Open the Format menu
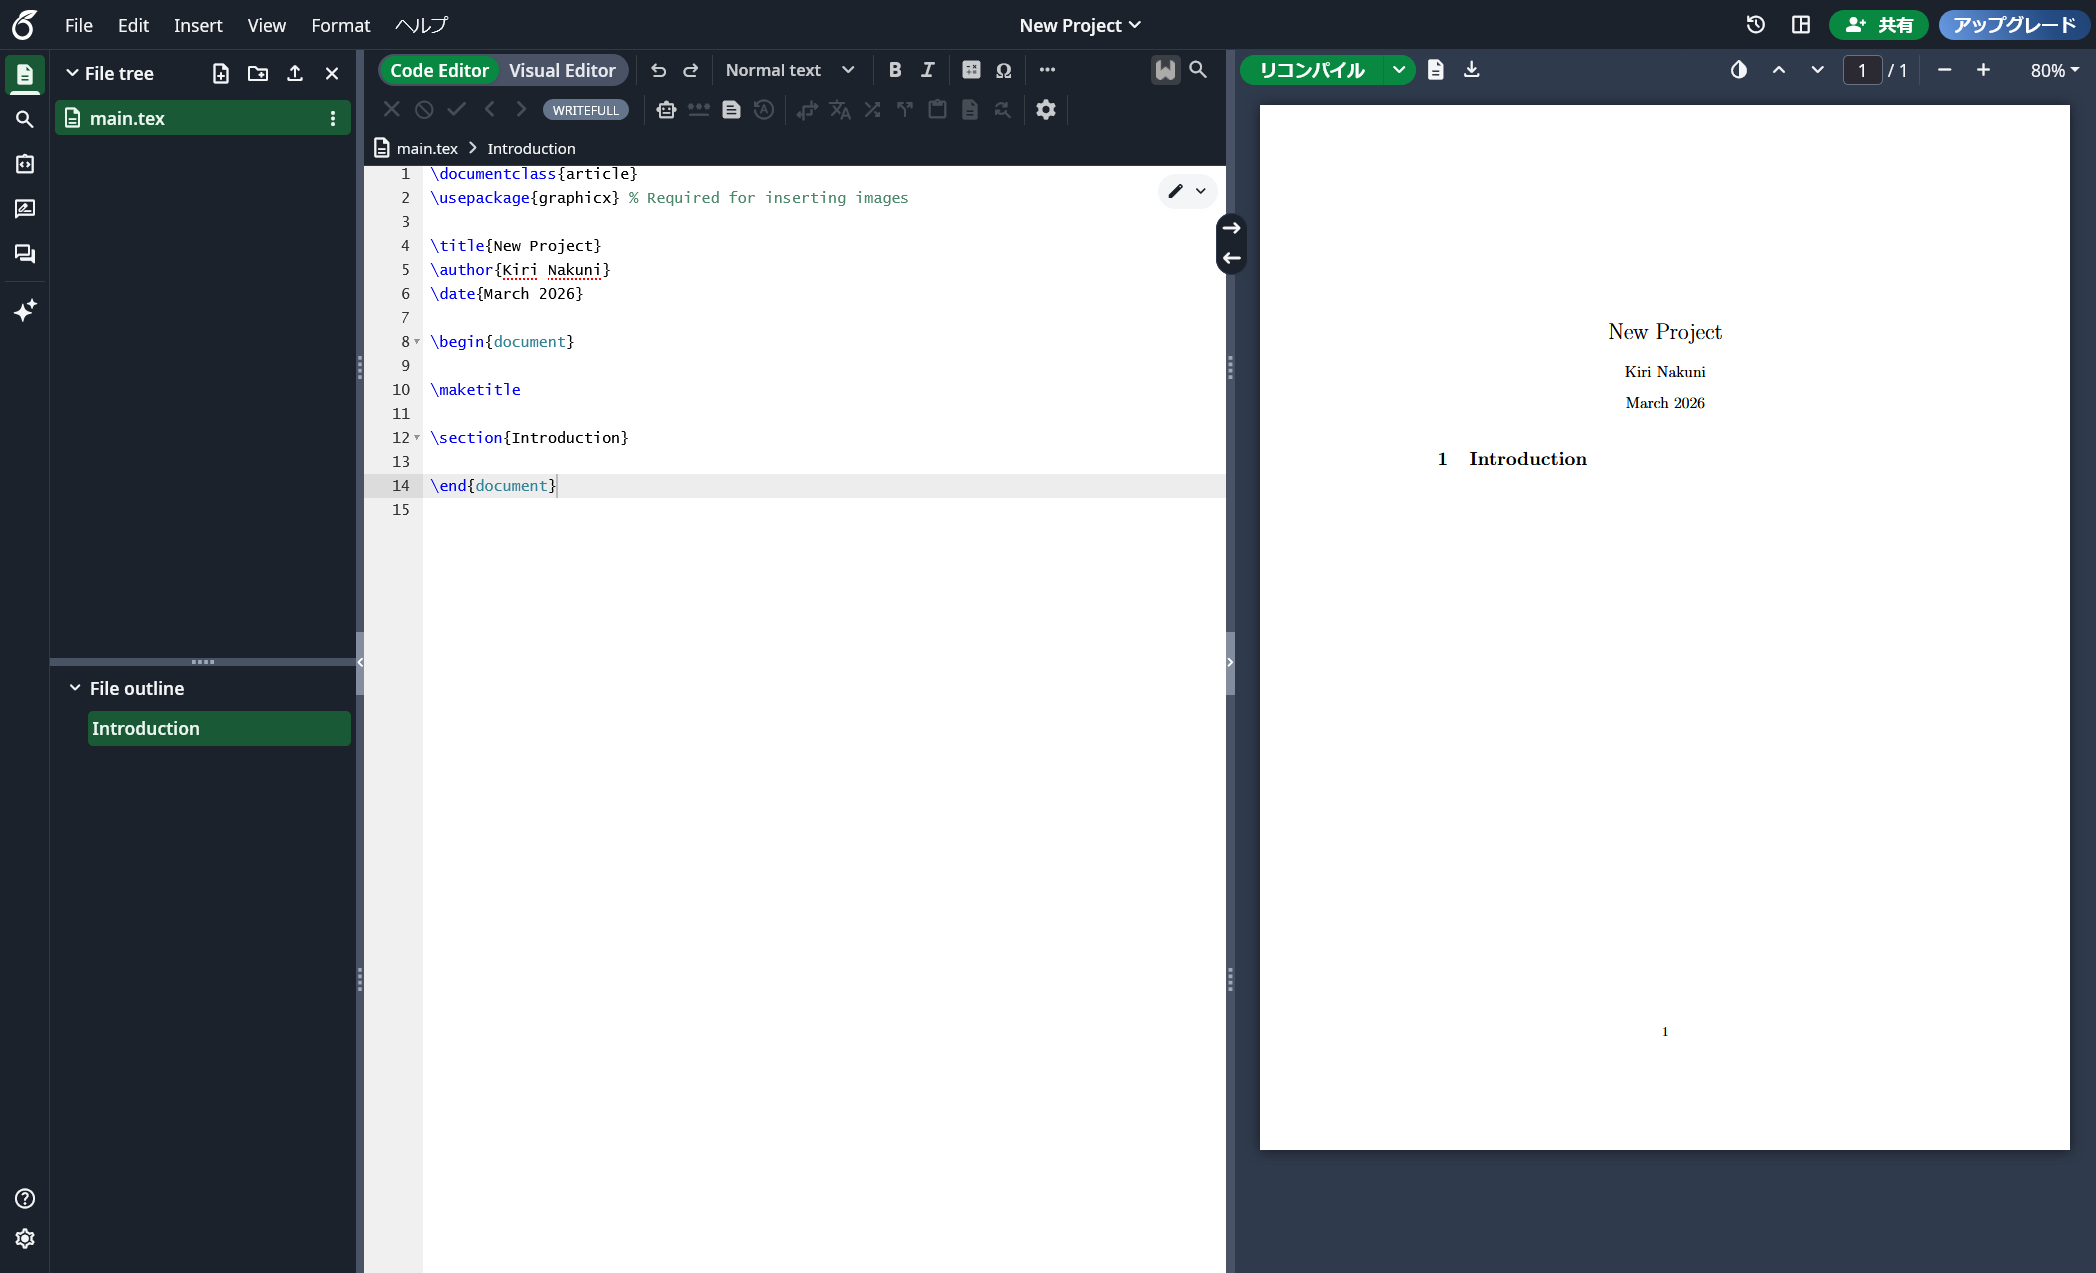The width and height of the screenshot is (2096, 1273). 340,25
